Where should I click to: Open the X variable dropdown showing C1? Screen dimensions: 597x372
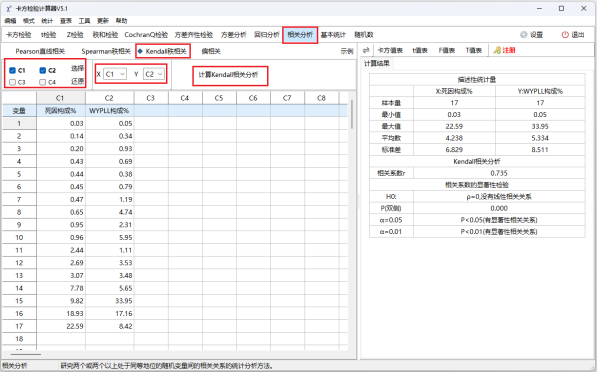coord(115,74)
